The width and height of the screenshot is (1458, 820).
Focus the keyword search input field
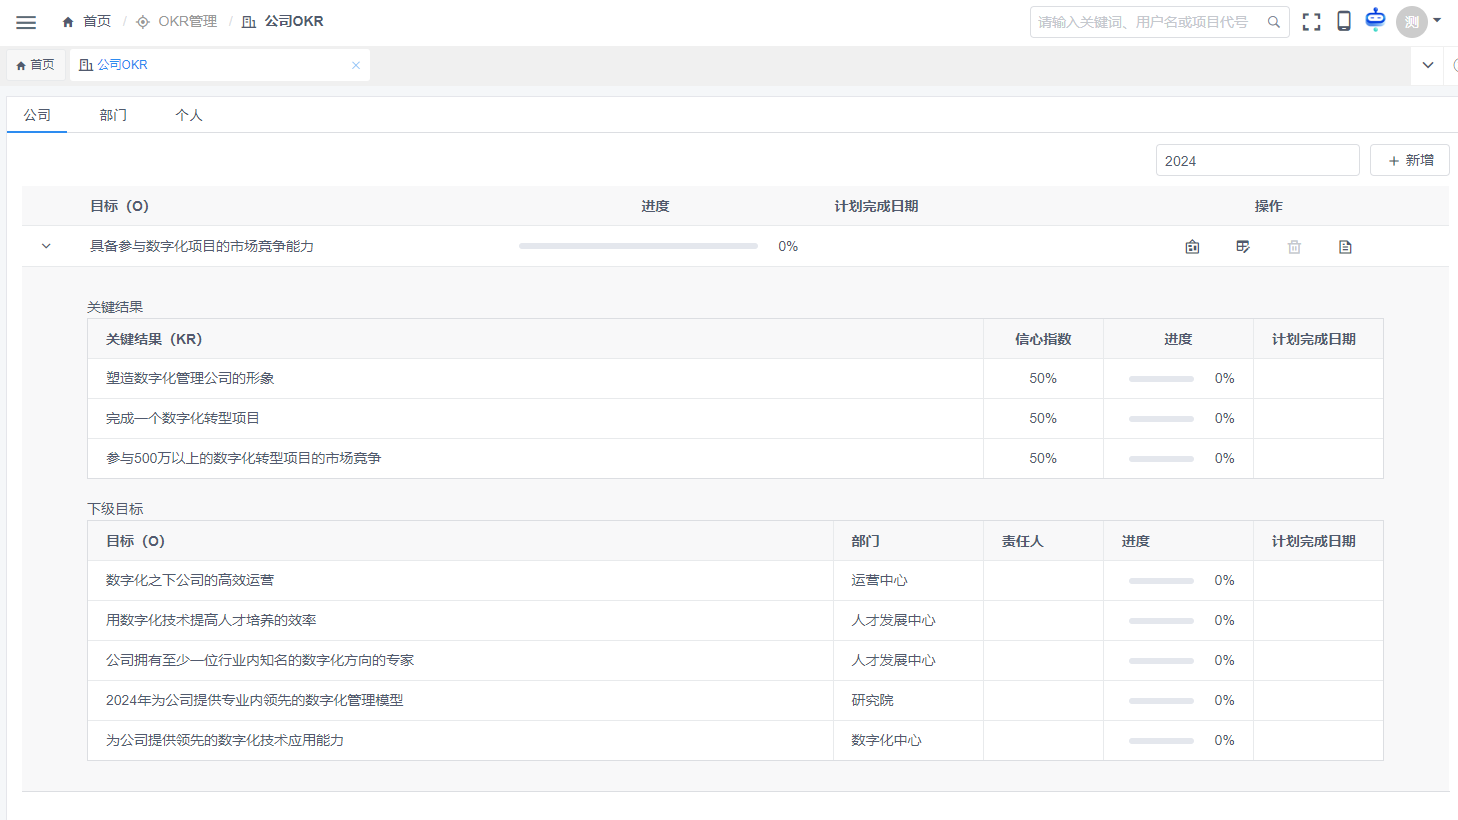(1145, 22)
